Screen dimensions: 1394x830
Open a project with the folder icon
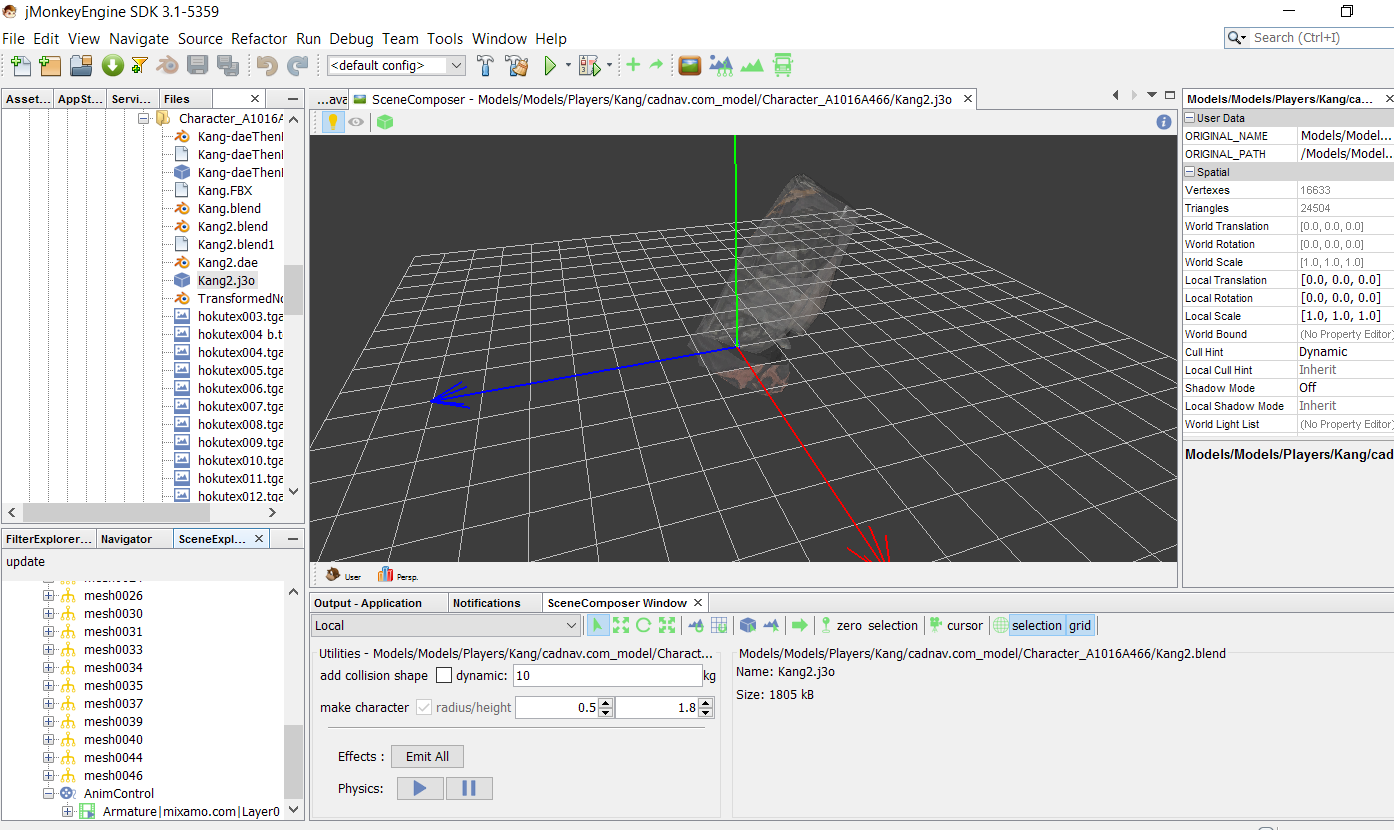coord(81,66)
